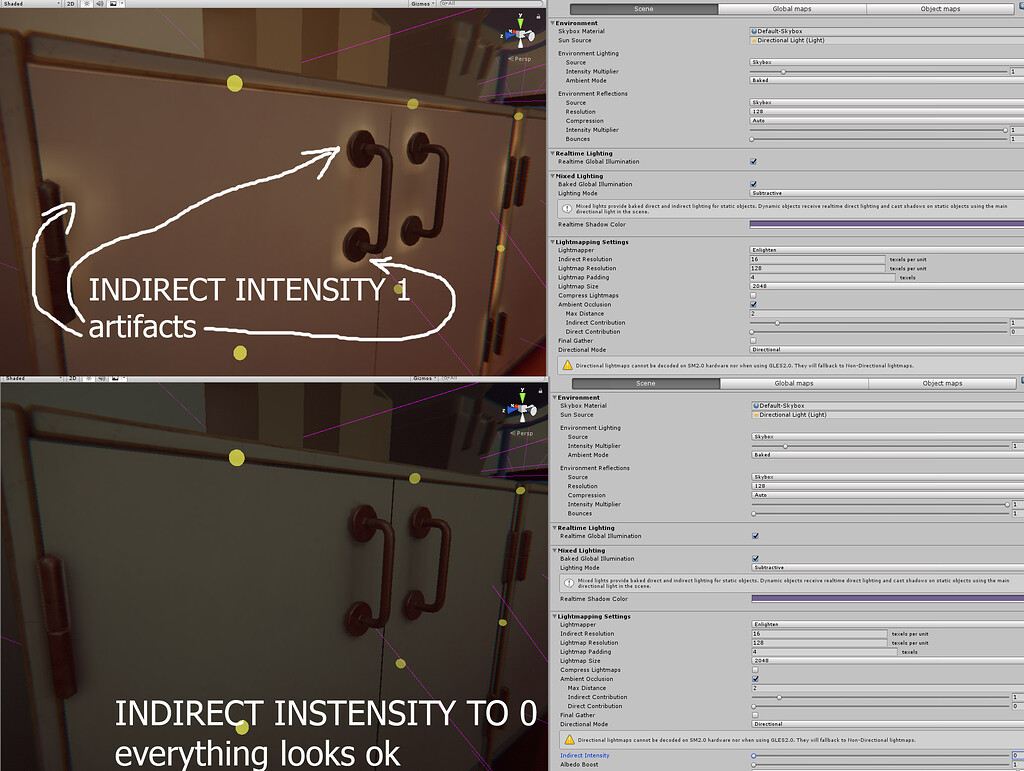Mute scene audio via the speaker icon
Screen dimensions: 1024x771
pyautogui.click(x=100, y=3)
